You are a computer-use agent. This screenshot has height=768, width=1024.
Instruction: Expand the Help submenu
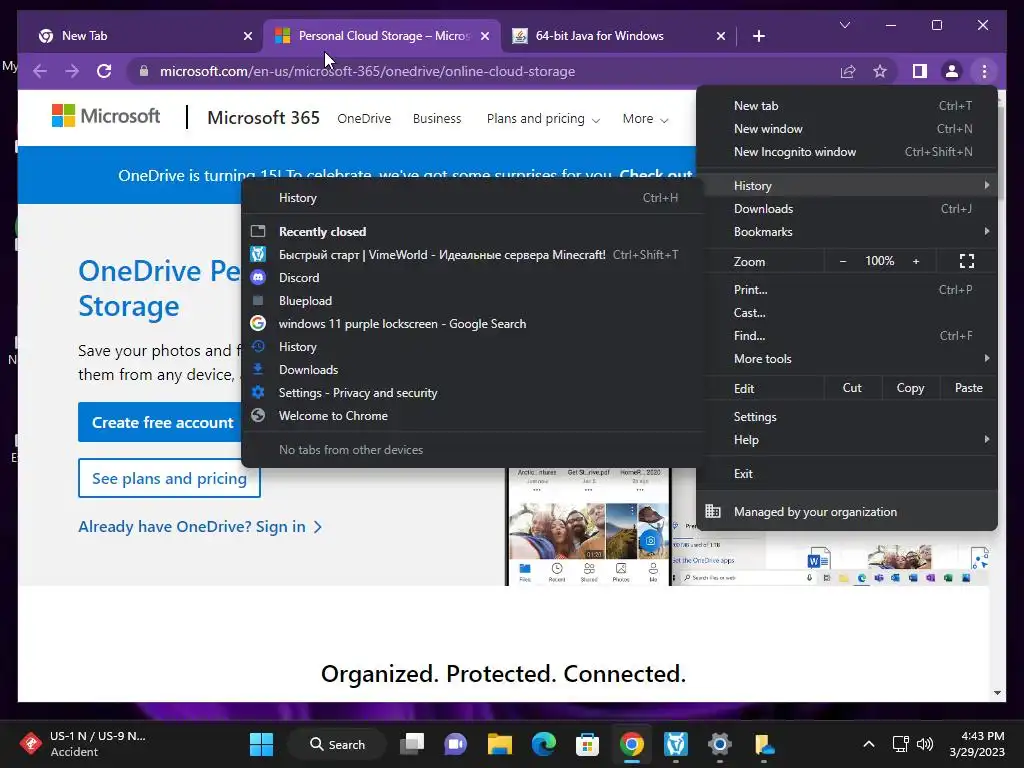(x=847, y=440)
